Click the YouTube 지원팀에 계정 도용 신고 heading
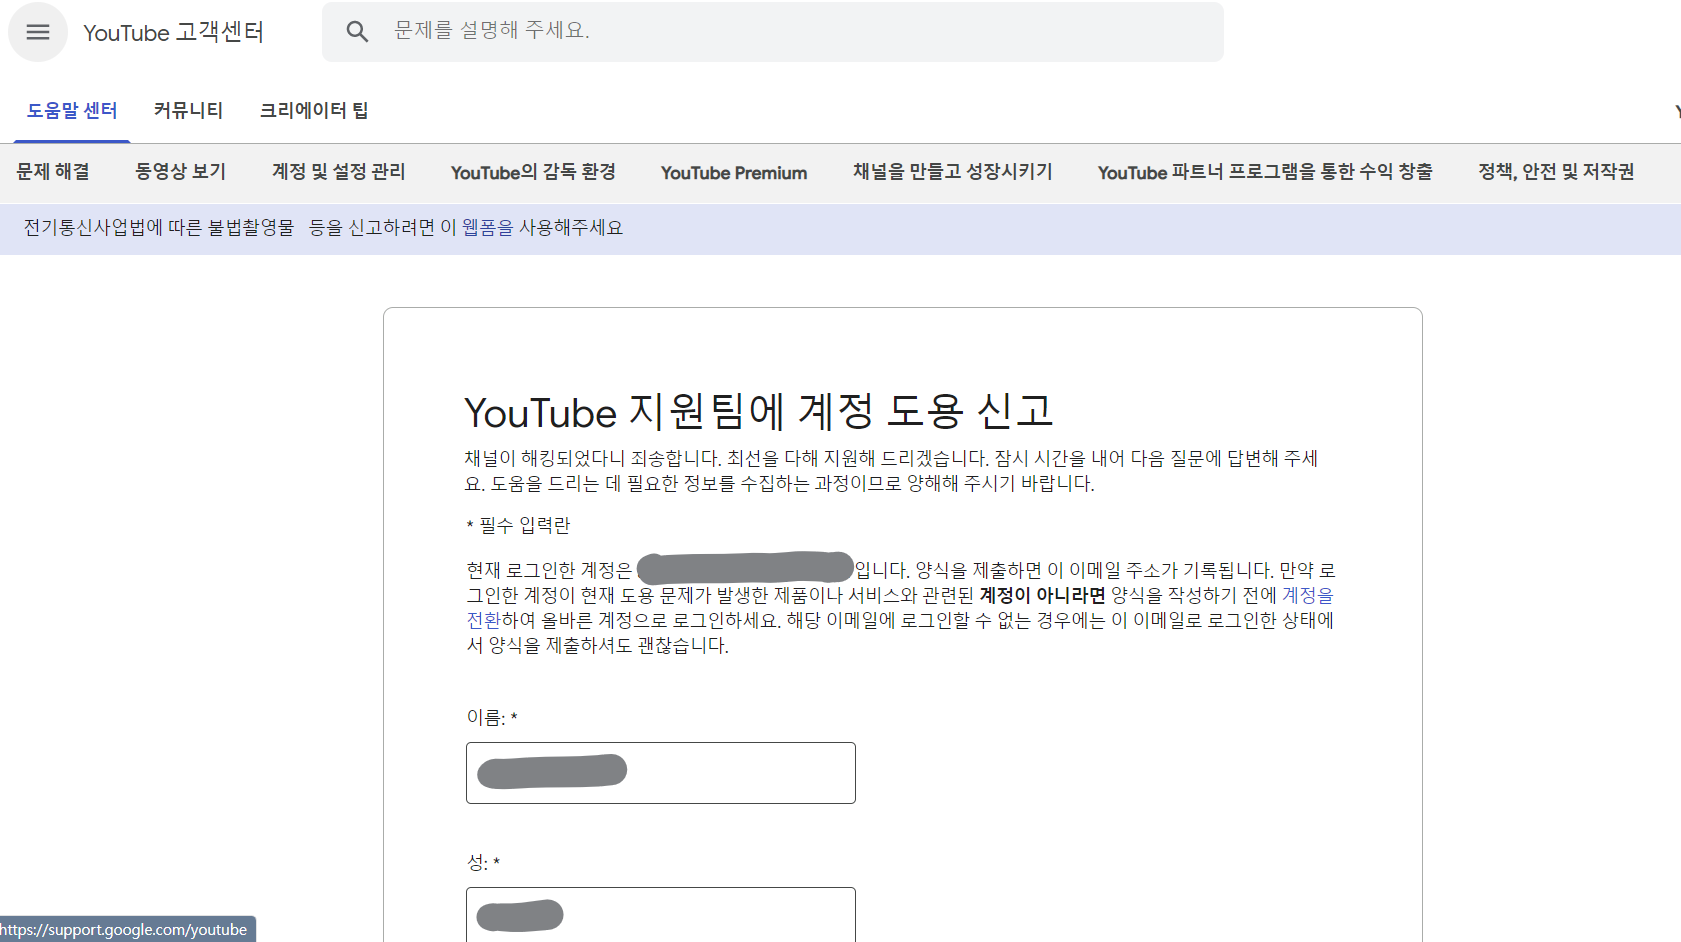 (759, 411)
